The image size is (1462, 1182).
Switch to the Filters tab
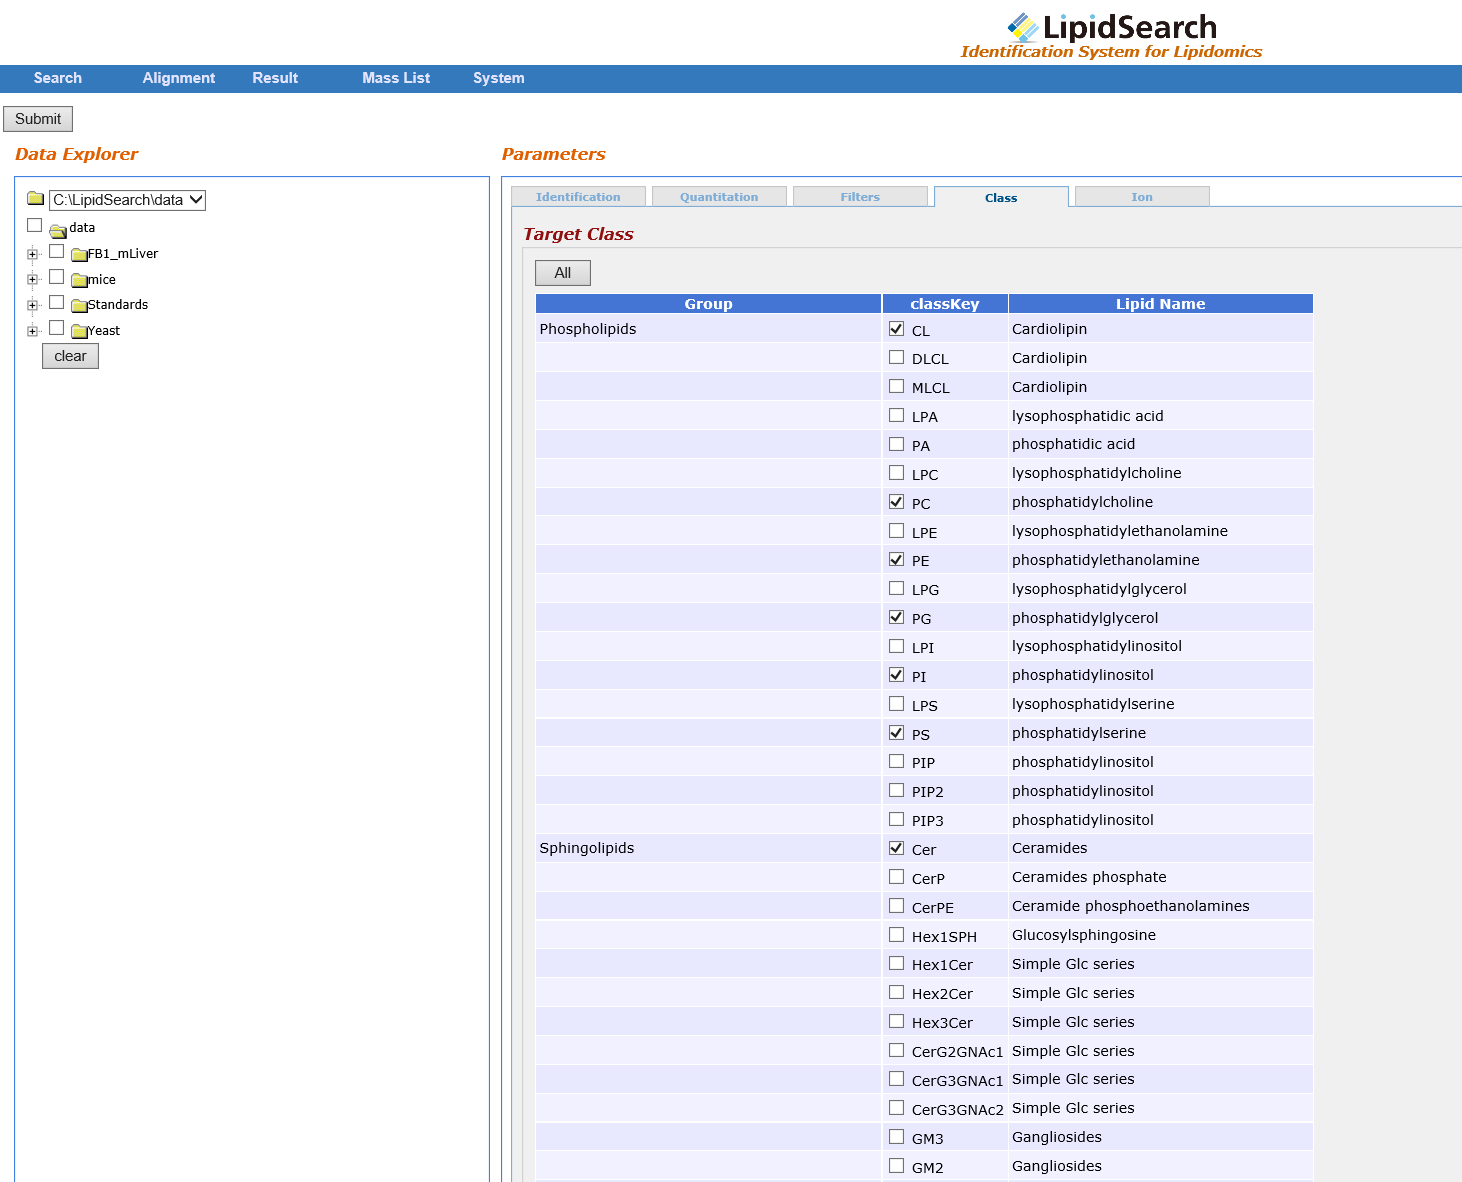[x=860, y=197]
